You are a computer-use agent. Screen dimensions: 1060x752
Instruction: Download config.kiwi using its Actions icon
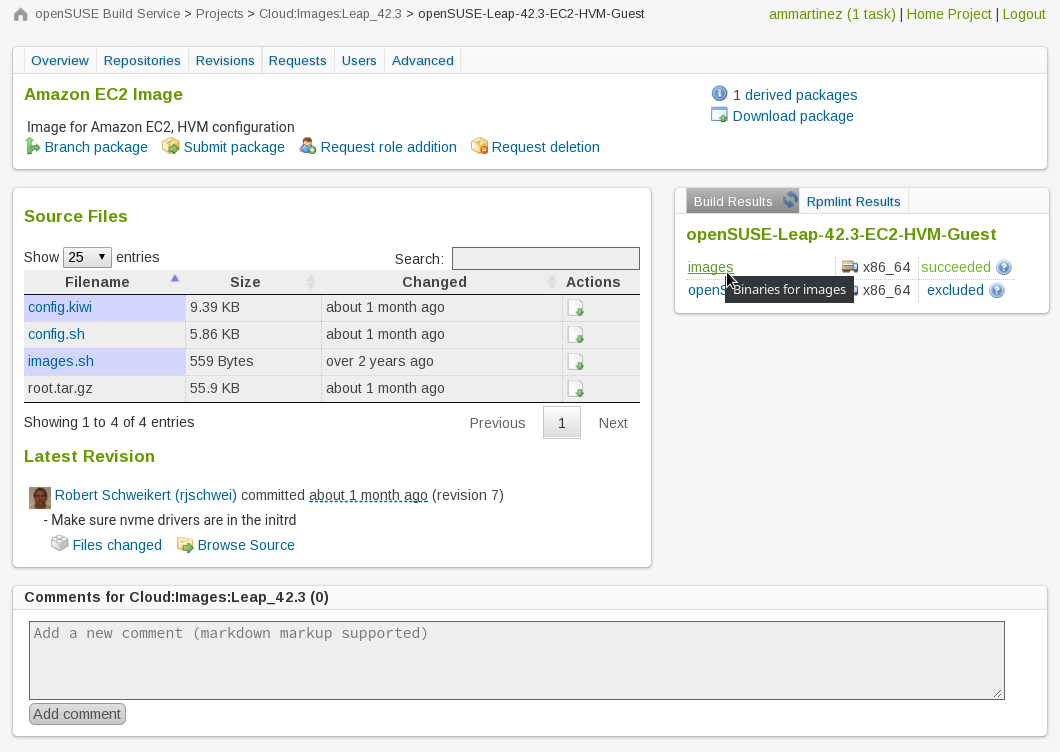[x=575, y=307]
